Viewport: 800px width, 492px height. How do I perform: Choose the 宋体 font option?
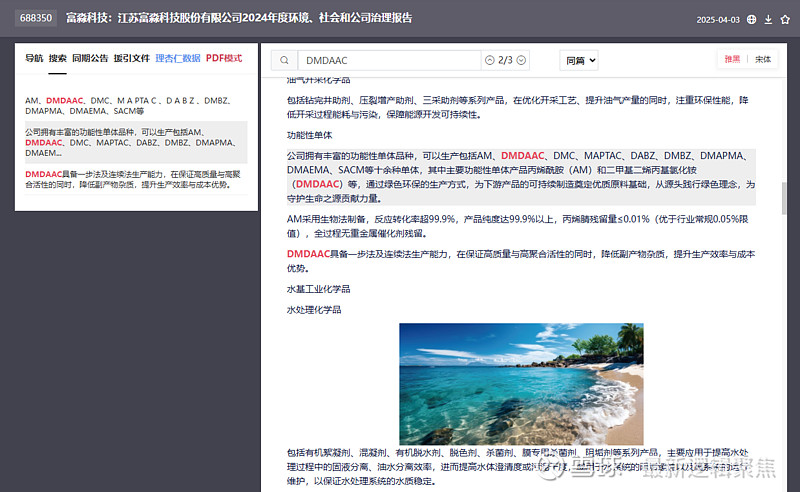pos(763,59)
